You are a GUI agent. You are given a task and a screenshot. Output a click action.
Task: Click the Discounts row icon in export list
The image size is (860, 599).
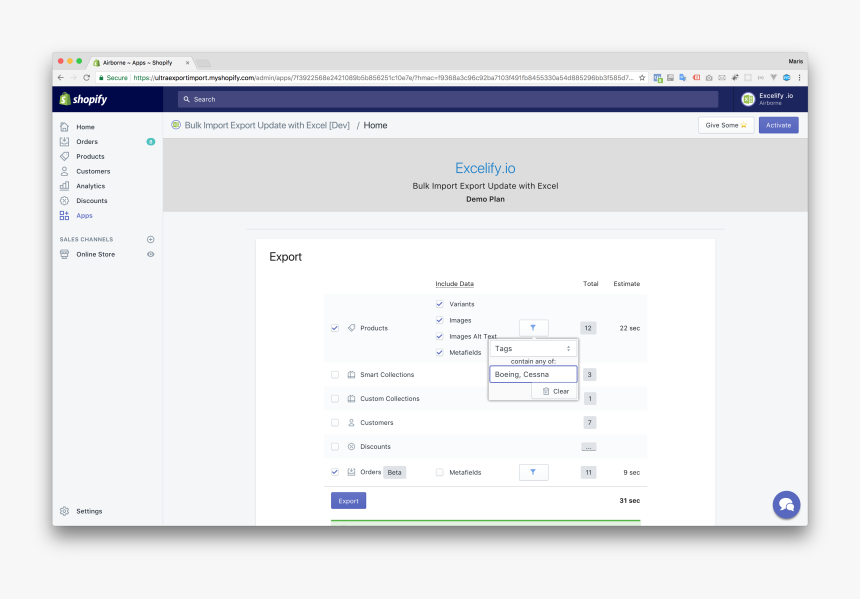click(x=352, y=447)
